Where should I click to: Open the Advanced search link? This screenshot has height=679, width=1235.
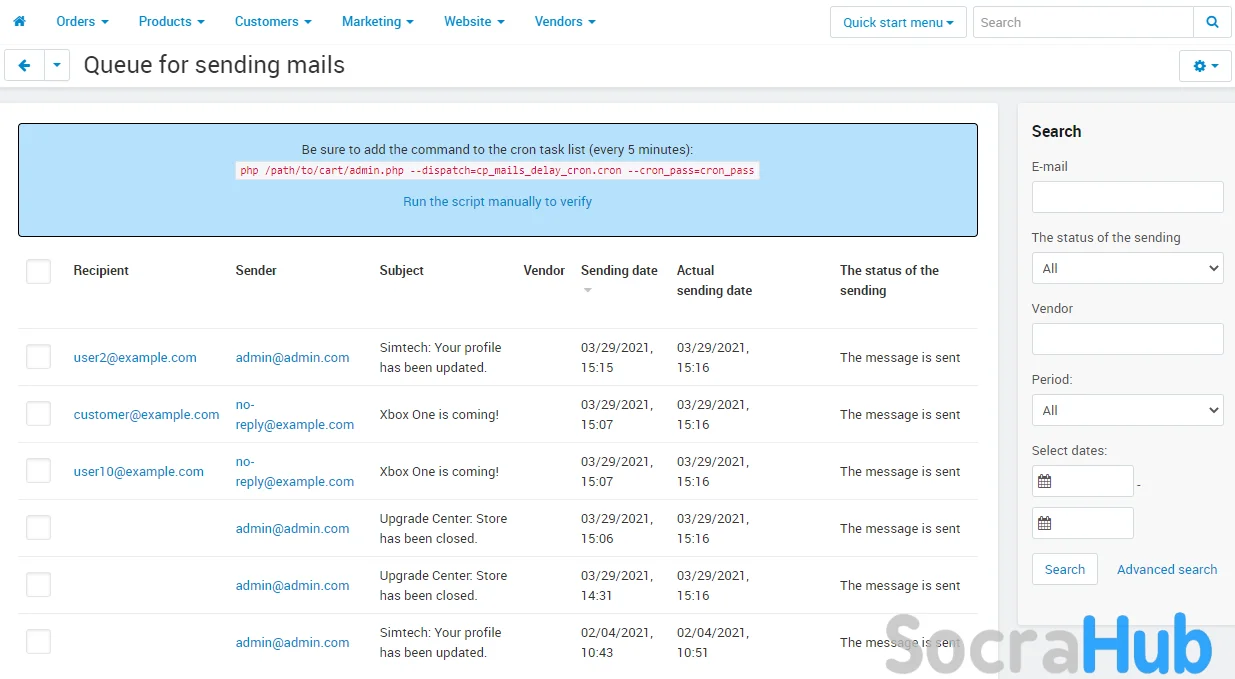click(1167, 569)
